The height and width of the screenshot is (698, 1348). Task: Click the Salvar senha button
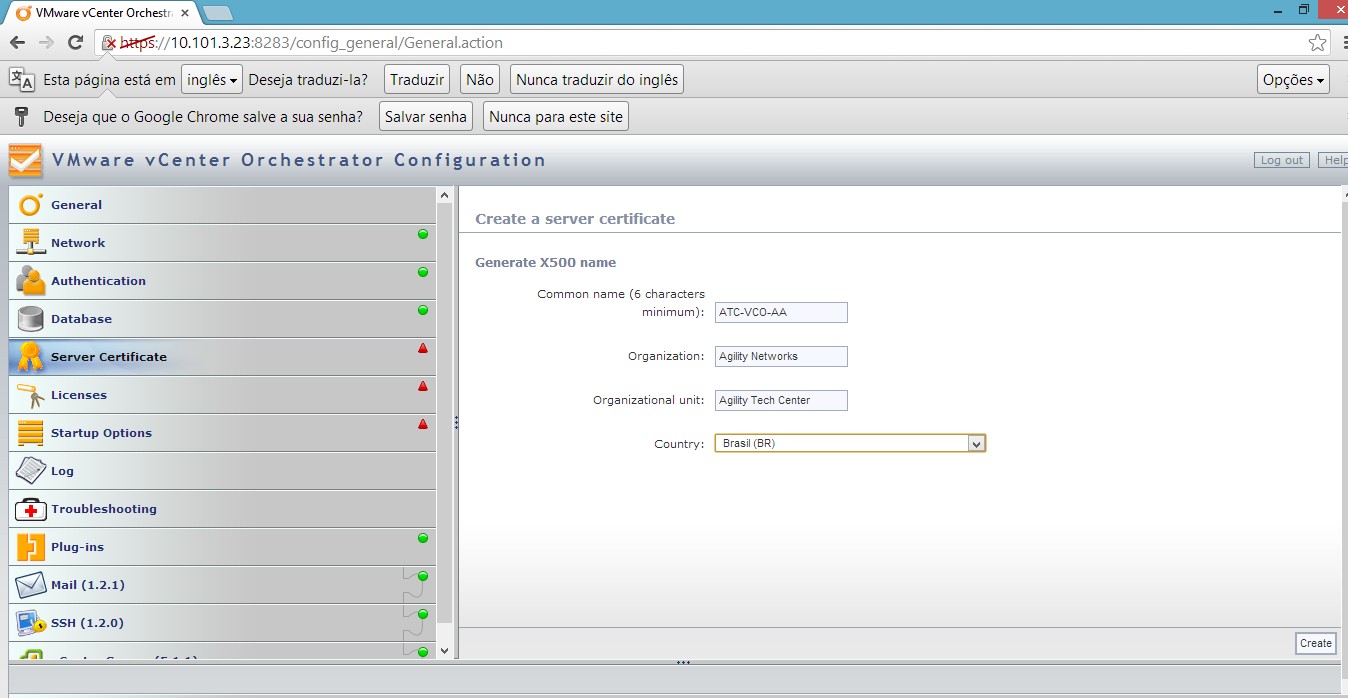click(x=426, y=117)
